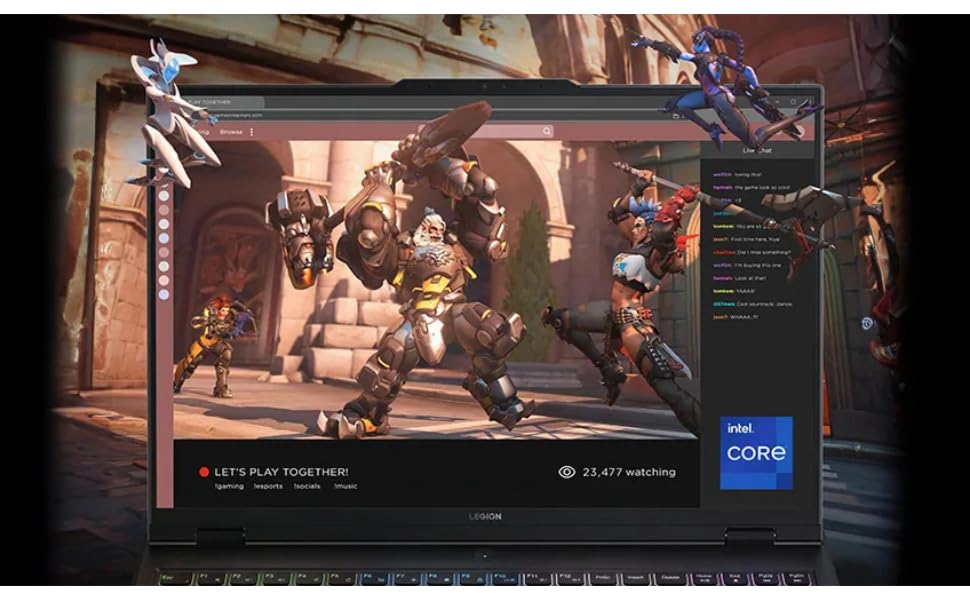
Task: Open the !music tag
Action: click(346, 486)
